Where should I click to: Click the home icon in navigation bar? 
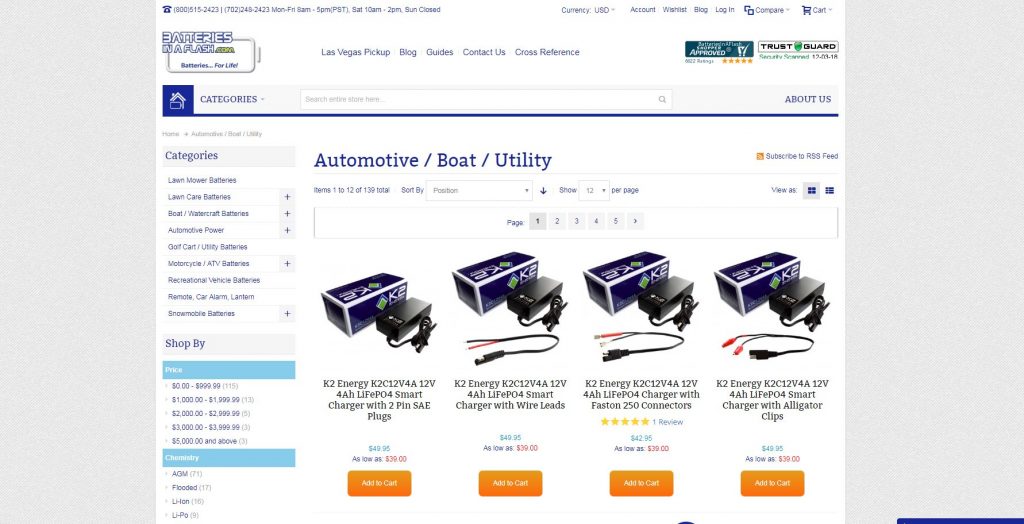[178, 99]
